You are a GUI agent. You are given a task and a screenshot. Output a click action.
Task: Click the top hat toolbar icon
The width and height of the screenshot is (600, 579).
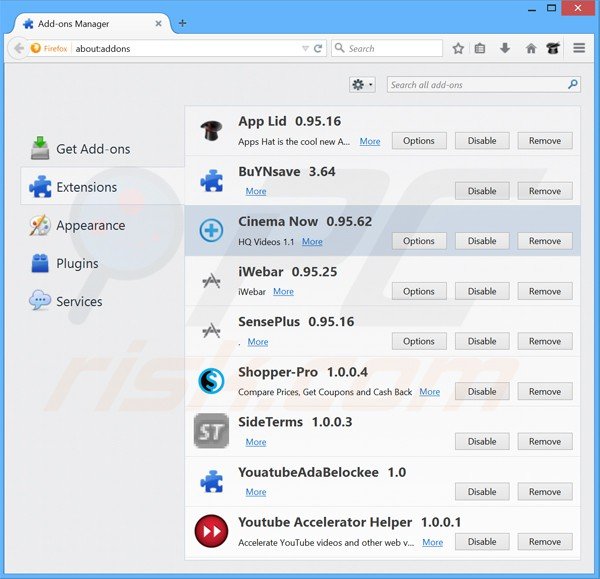[x=553, y=48]
